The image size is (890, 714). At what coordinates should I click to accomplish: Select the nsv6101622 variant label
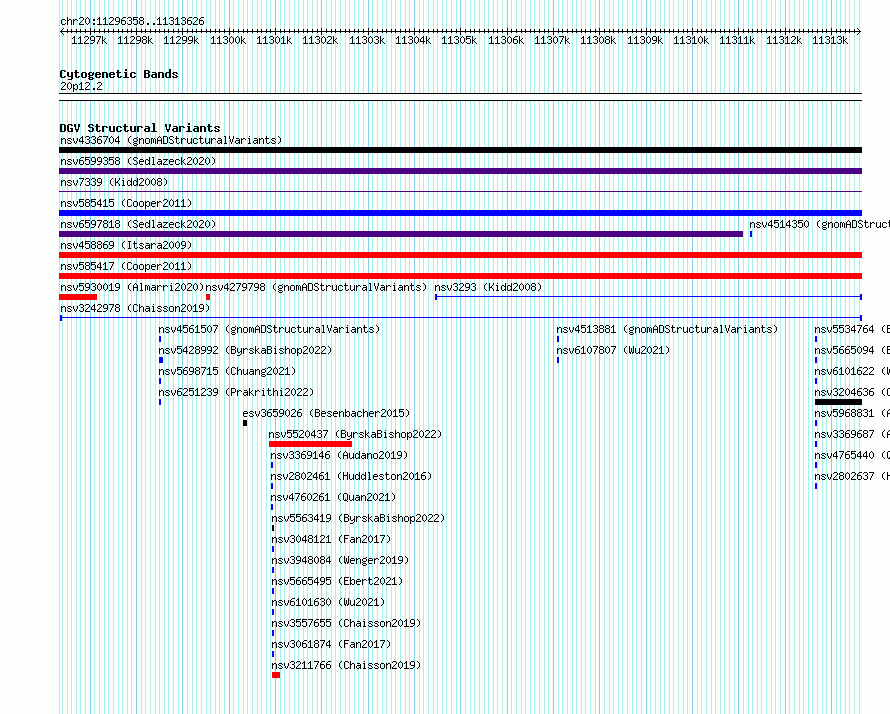tap(852, 371)
